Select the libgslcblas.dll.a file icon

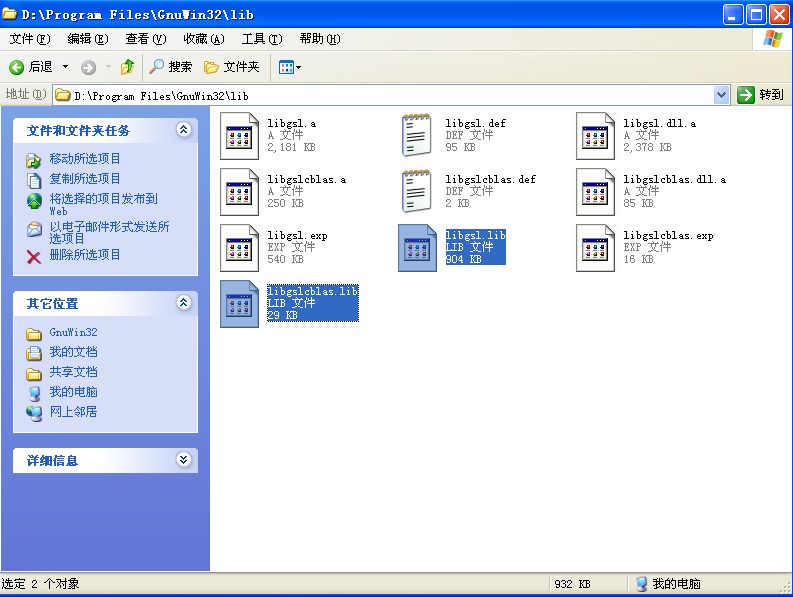coord(595,192)
